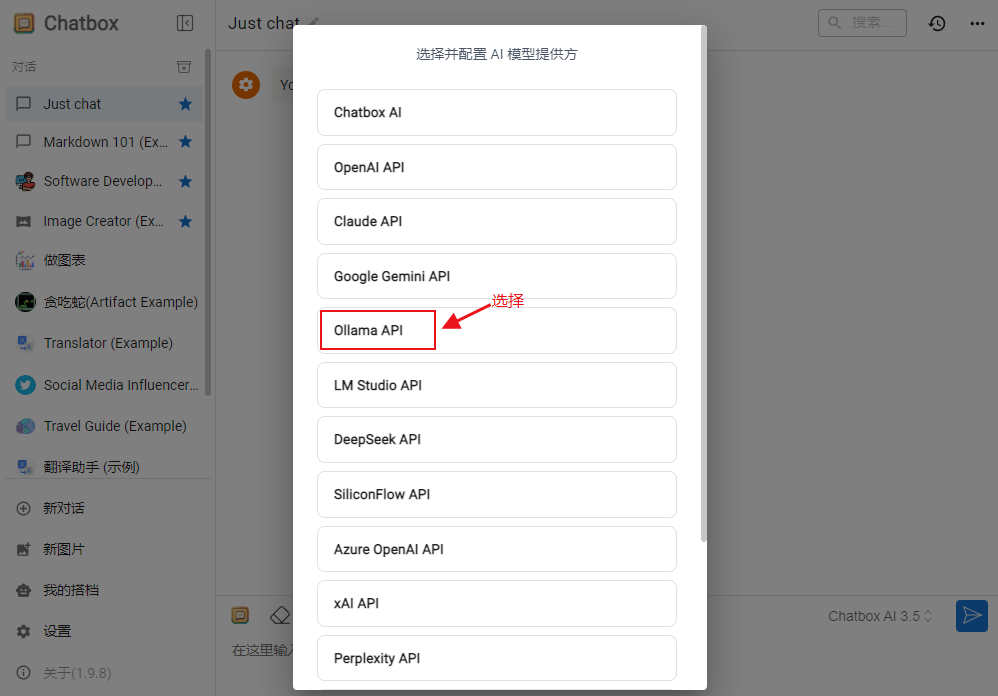
Task: Click the 搜索 search input field
Action: [862, 22]
